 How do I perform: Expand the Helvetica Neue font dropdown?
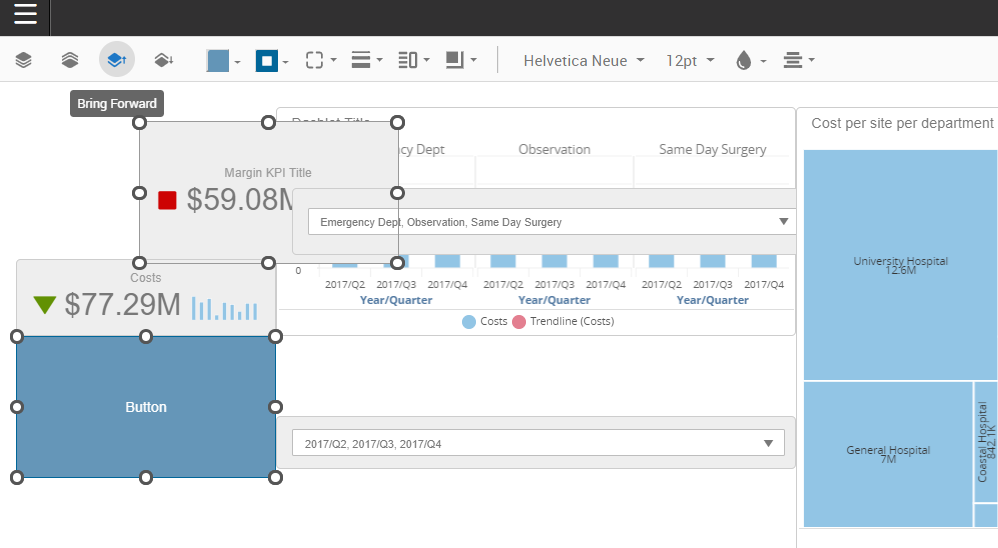[x=584, y=61]
